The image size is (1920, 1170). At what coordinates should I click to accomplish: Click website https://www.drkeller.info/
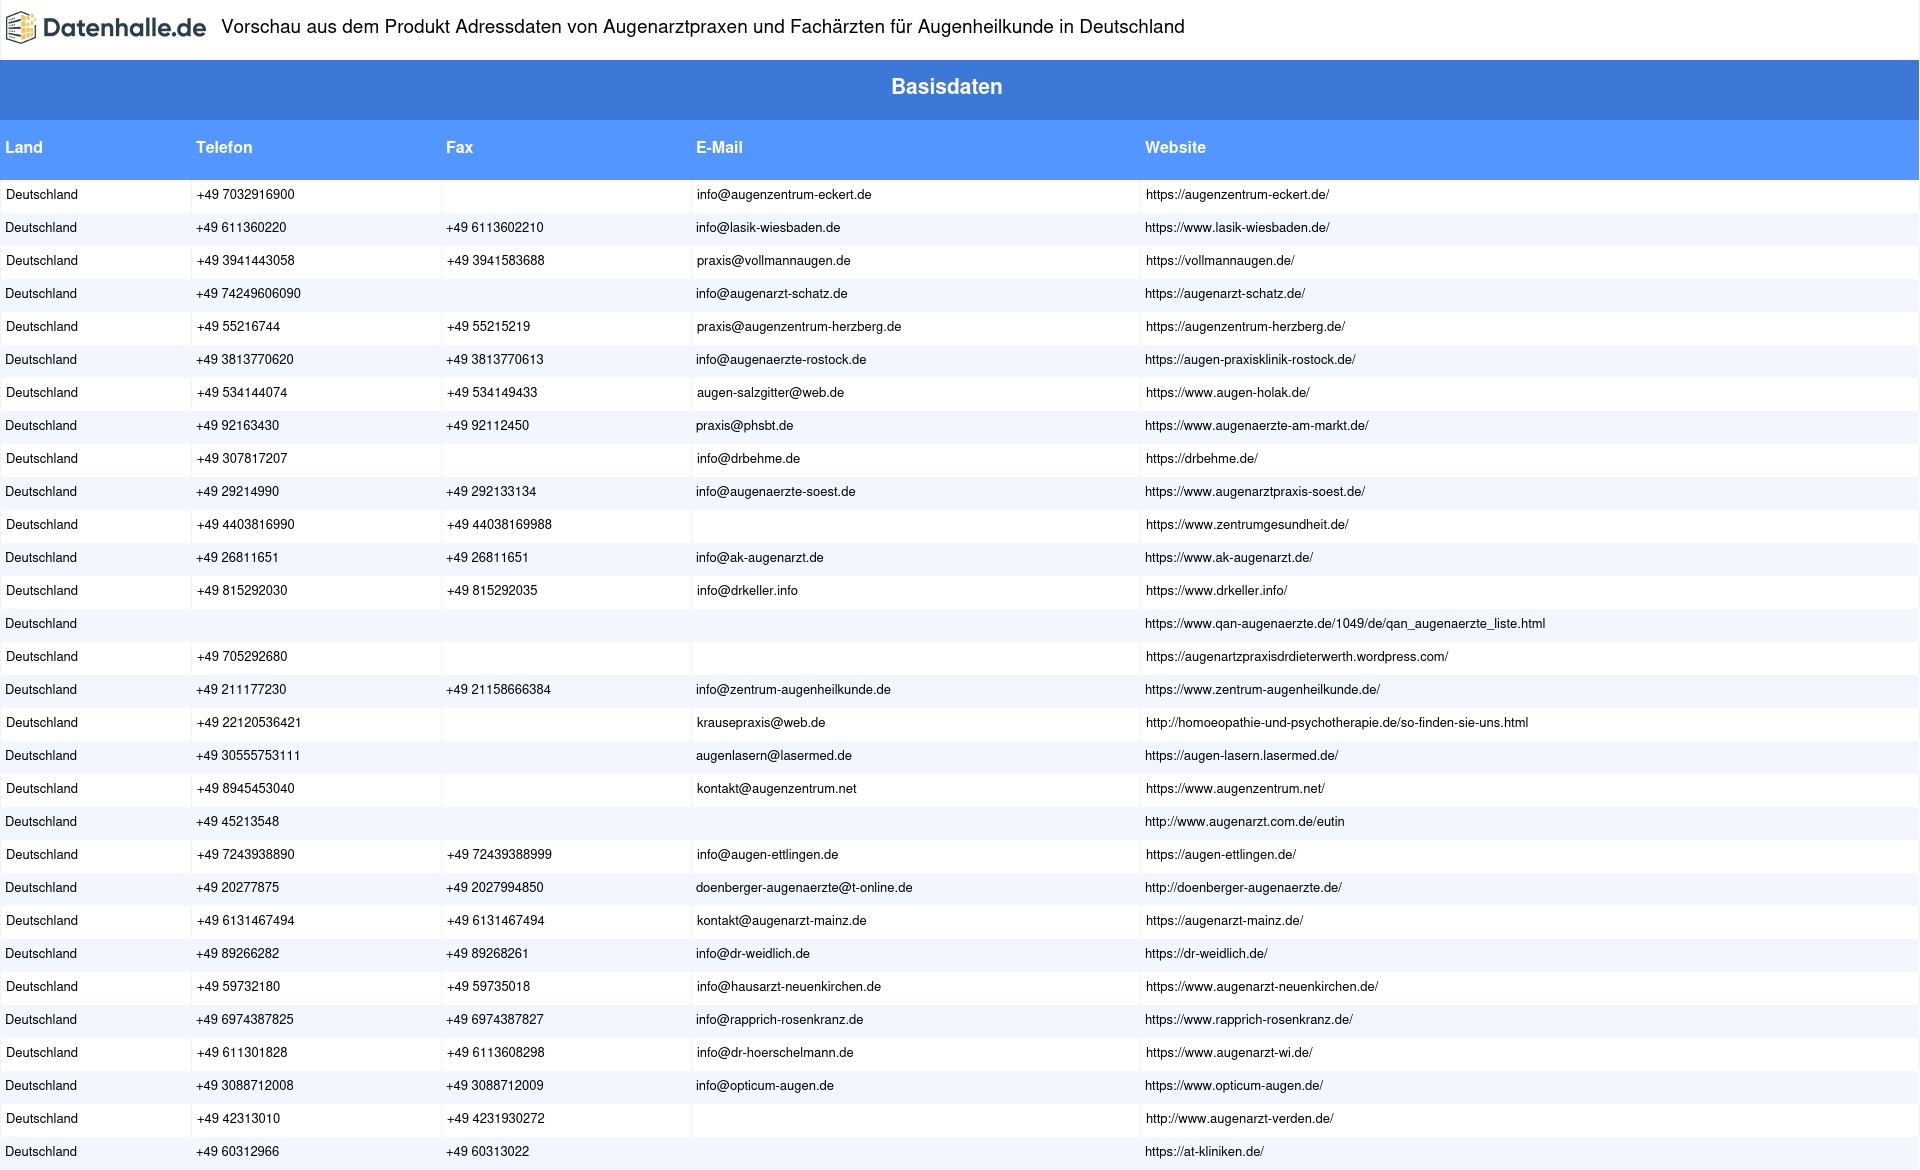[x=1217, y=591]
